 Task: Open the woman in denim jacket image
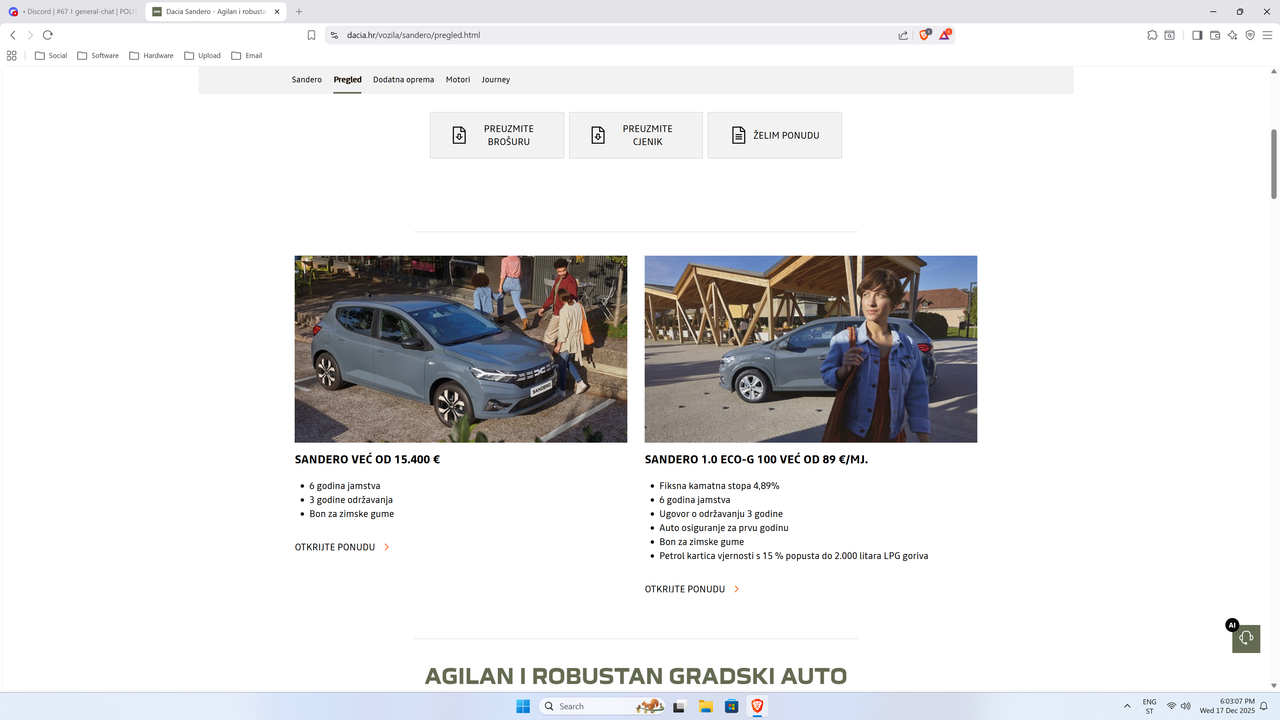811,349
